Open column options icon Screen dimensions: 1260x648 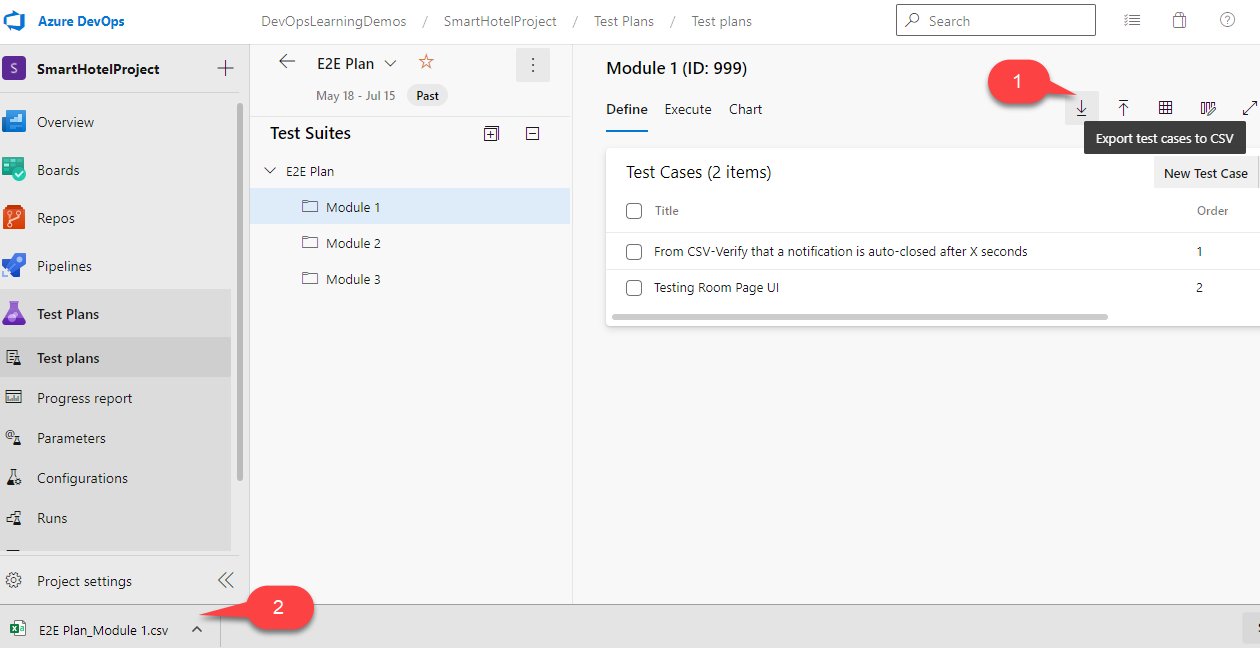coord(1208,108)
